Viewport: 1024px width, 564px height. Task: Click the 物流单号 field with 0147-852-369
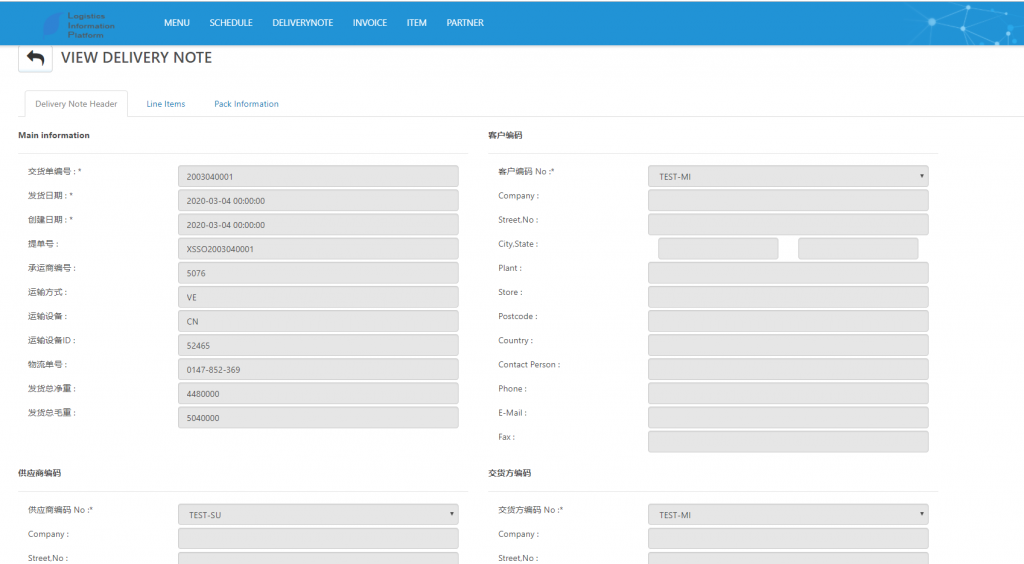[x=318, y=369]
